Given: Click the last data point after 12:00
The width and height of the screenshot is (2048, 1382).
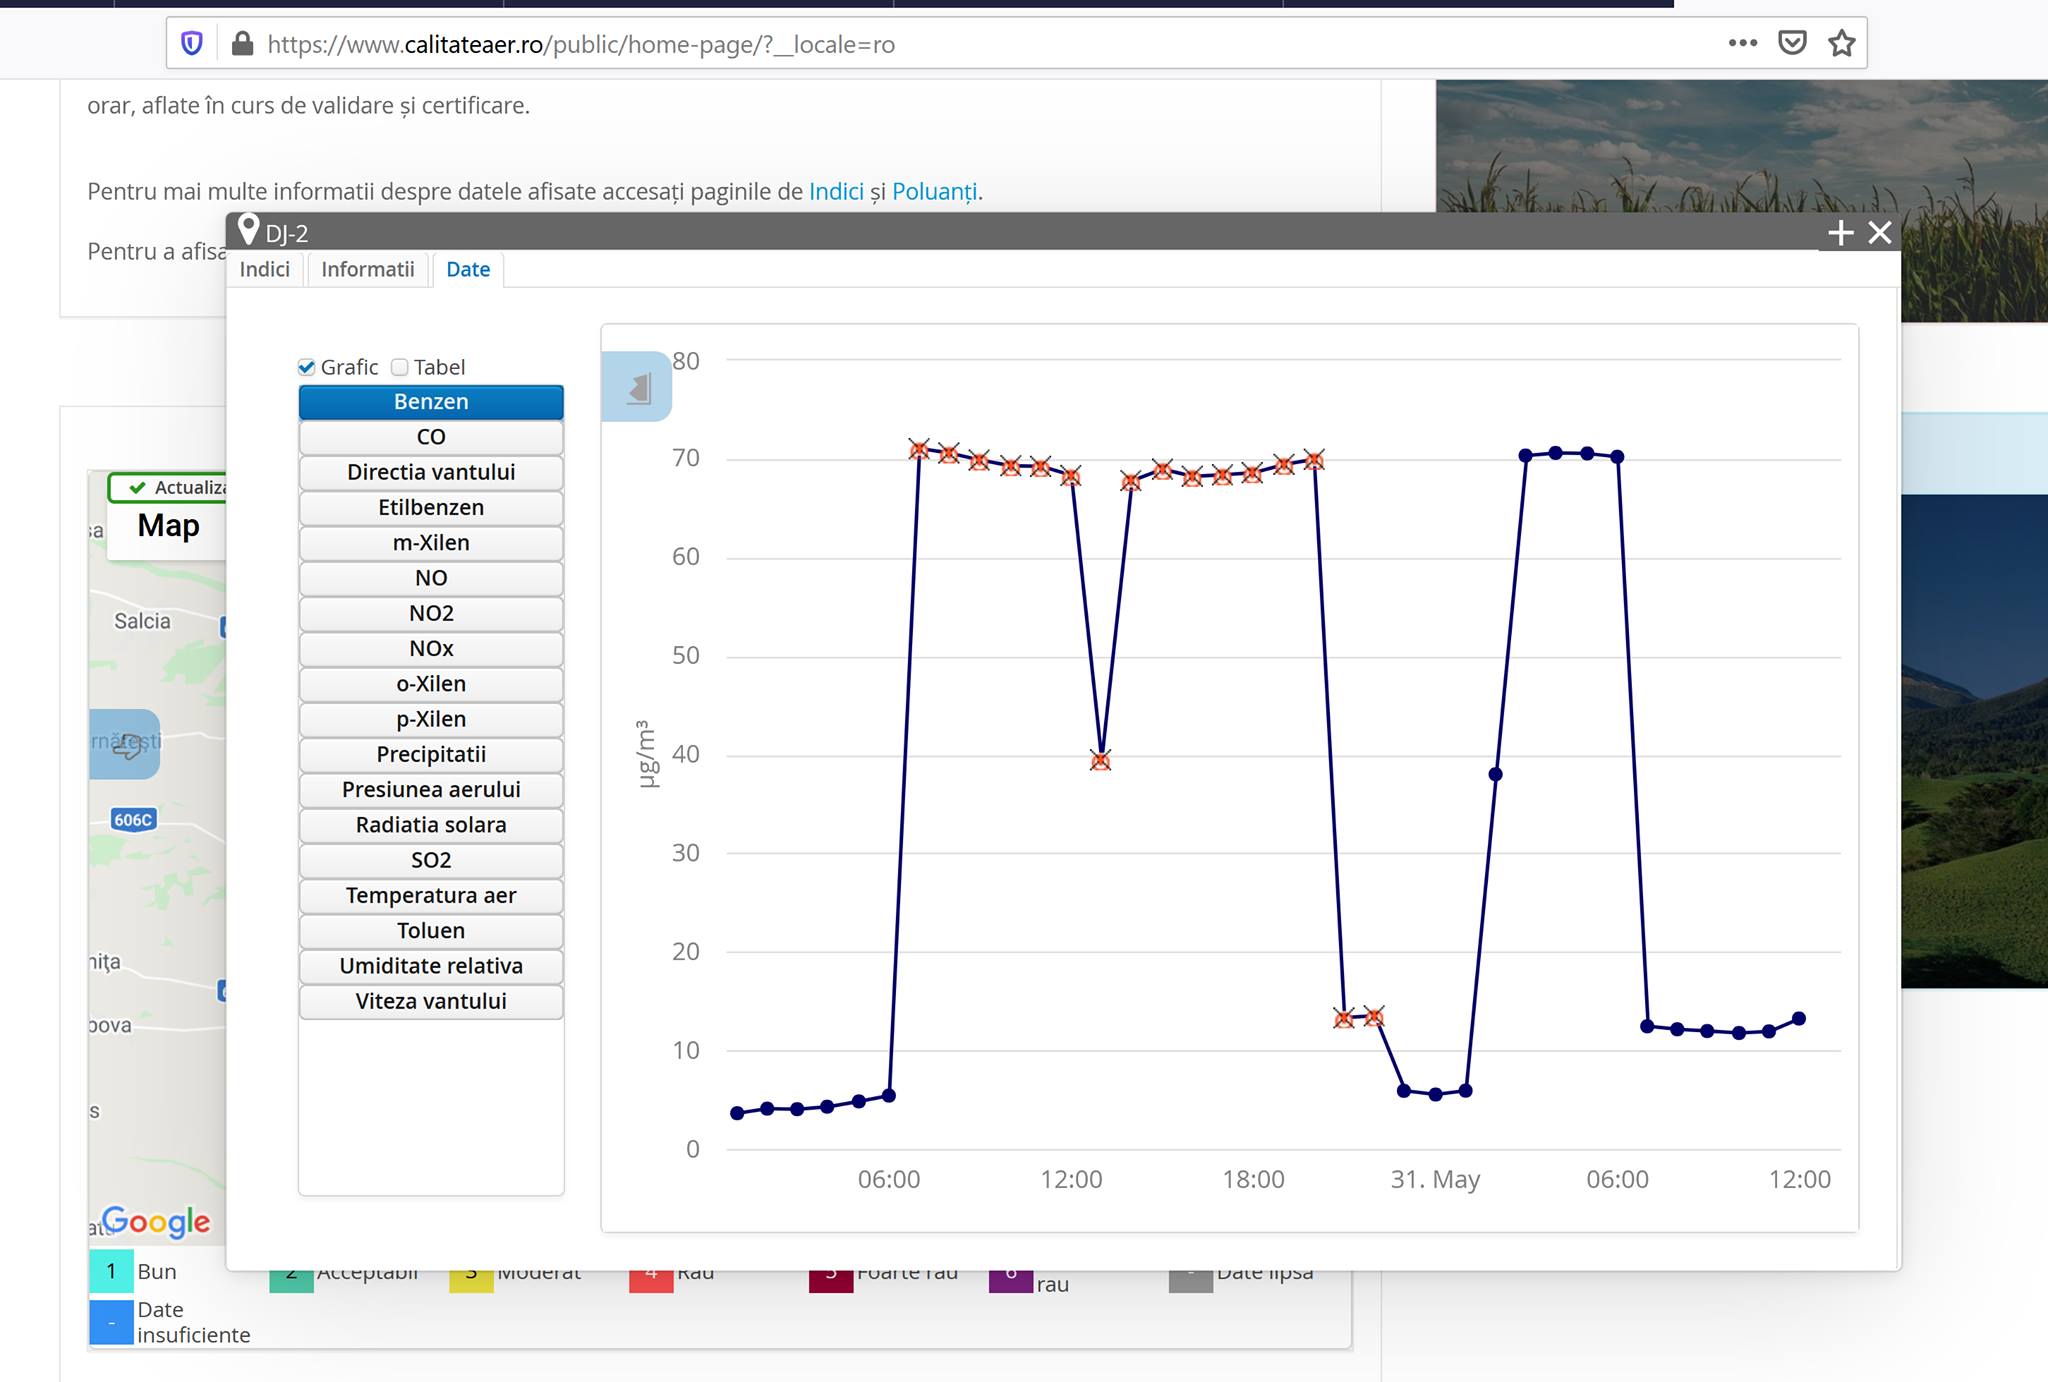Looking at the screenshot, I should click(1799, 1019).
